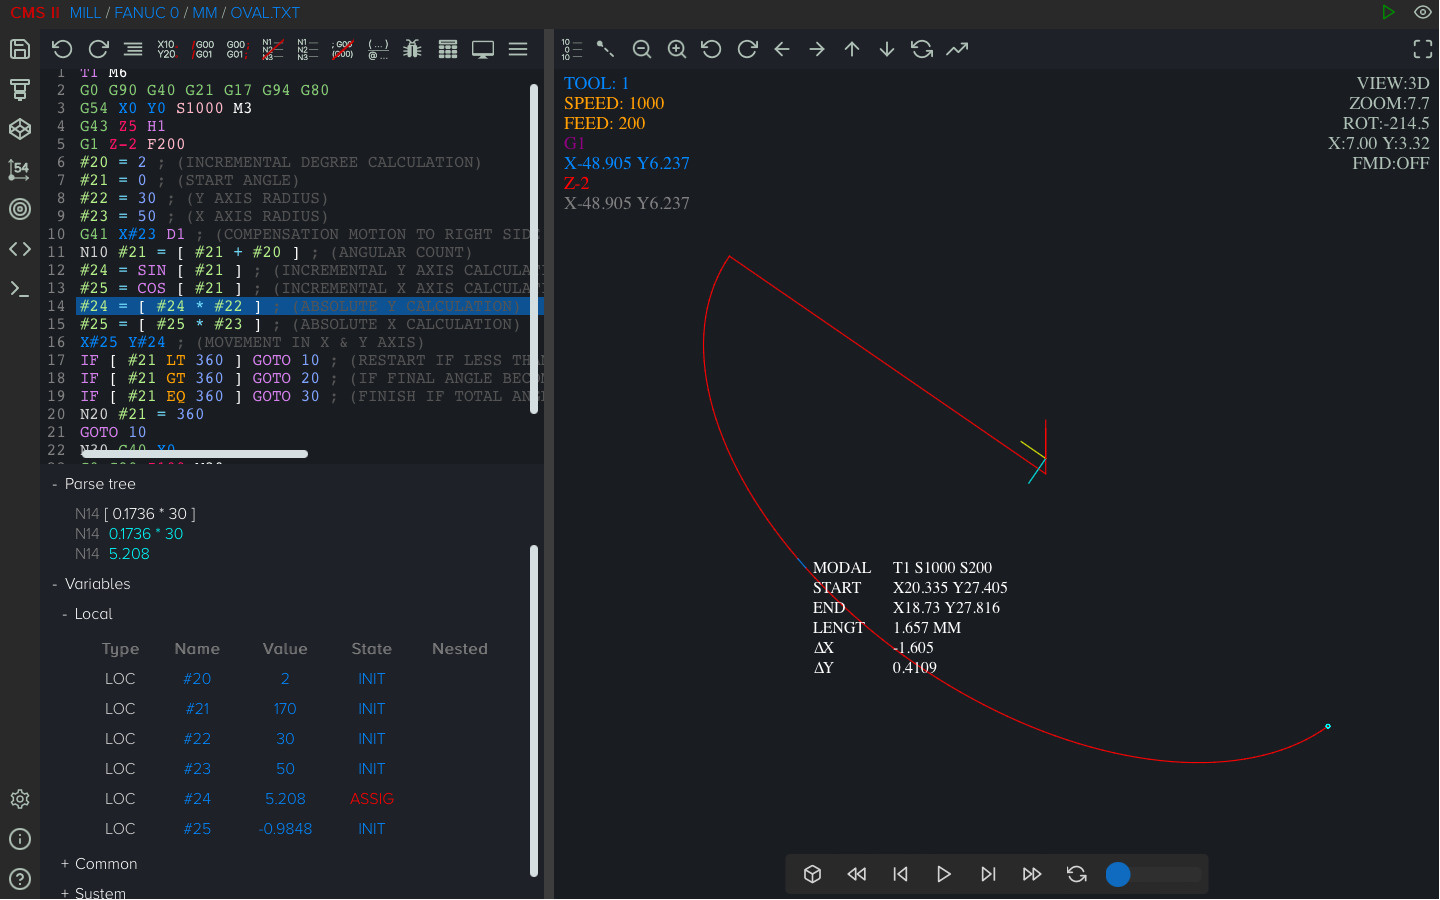
Task: Select the measure distance tool in viewer
Action: click(606, 49)
